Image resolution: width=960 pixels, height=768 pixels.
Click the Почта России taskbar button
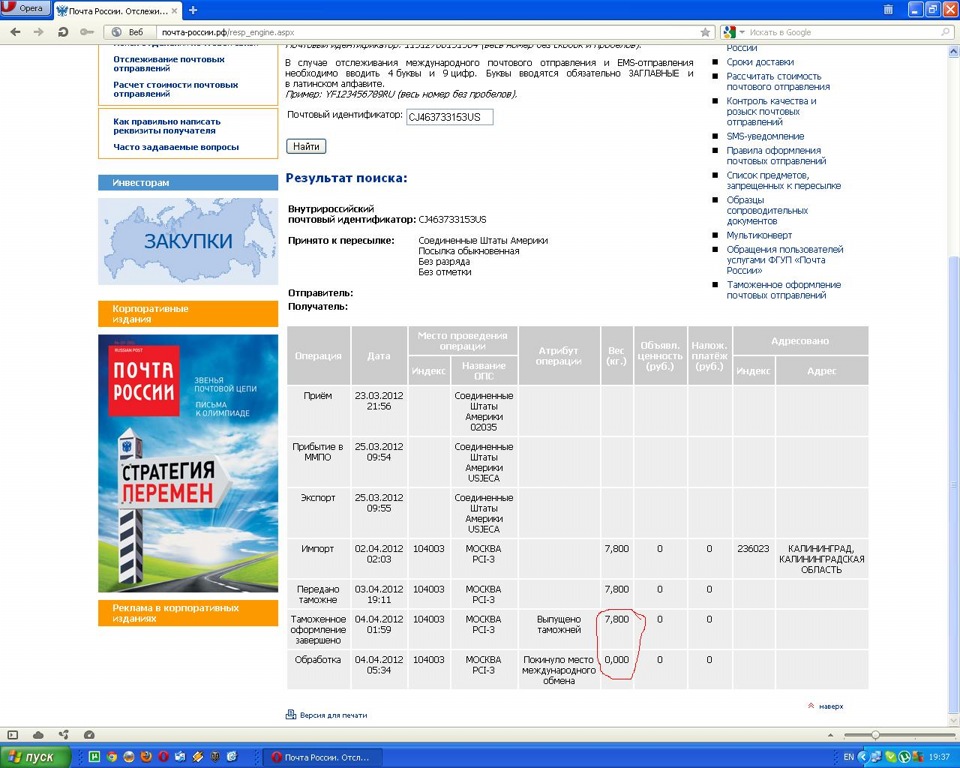[x=323, y=758]
